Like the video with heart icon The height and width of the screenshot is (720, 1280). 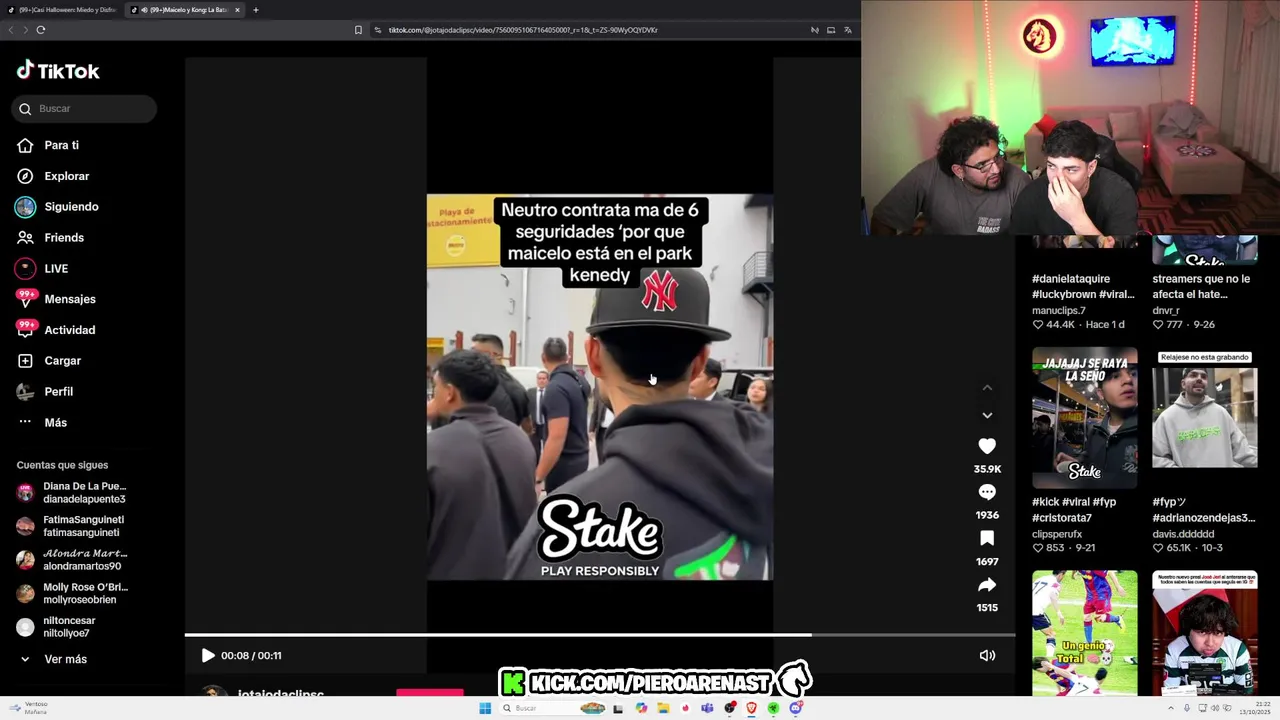click(x=987, y=446)
